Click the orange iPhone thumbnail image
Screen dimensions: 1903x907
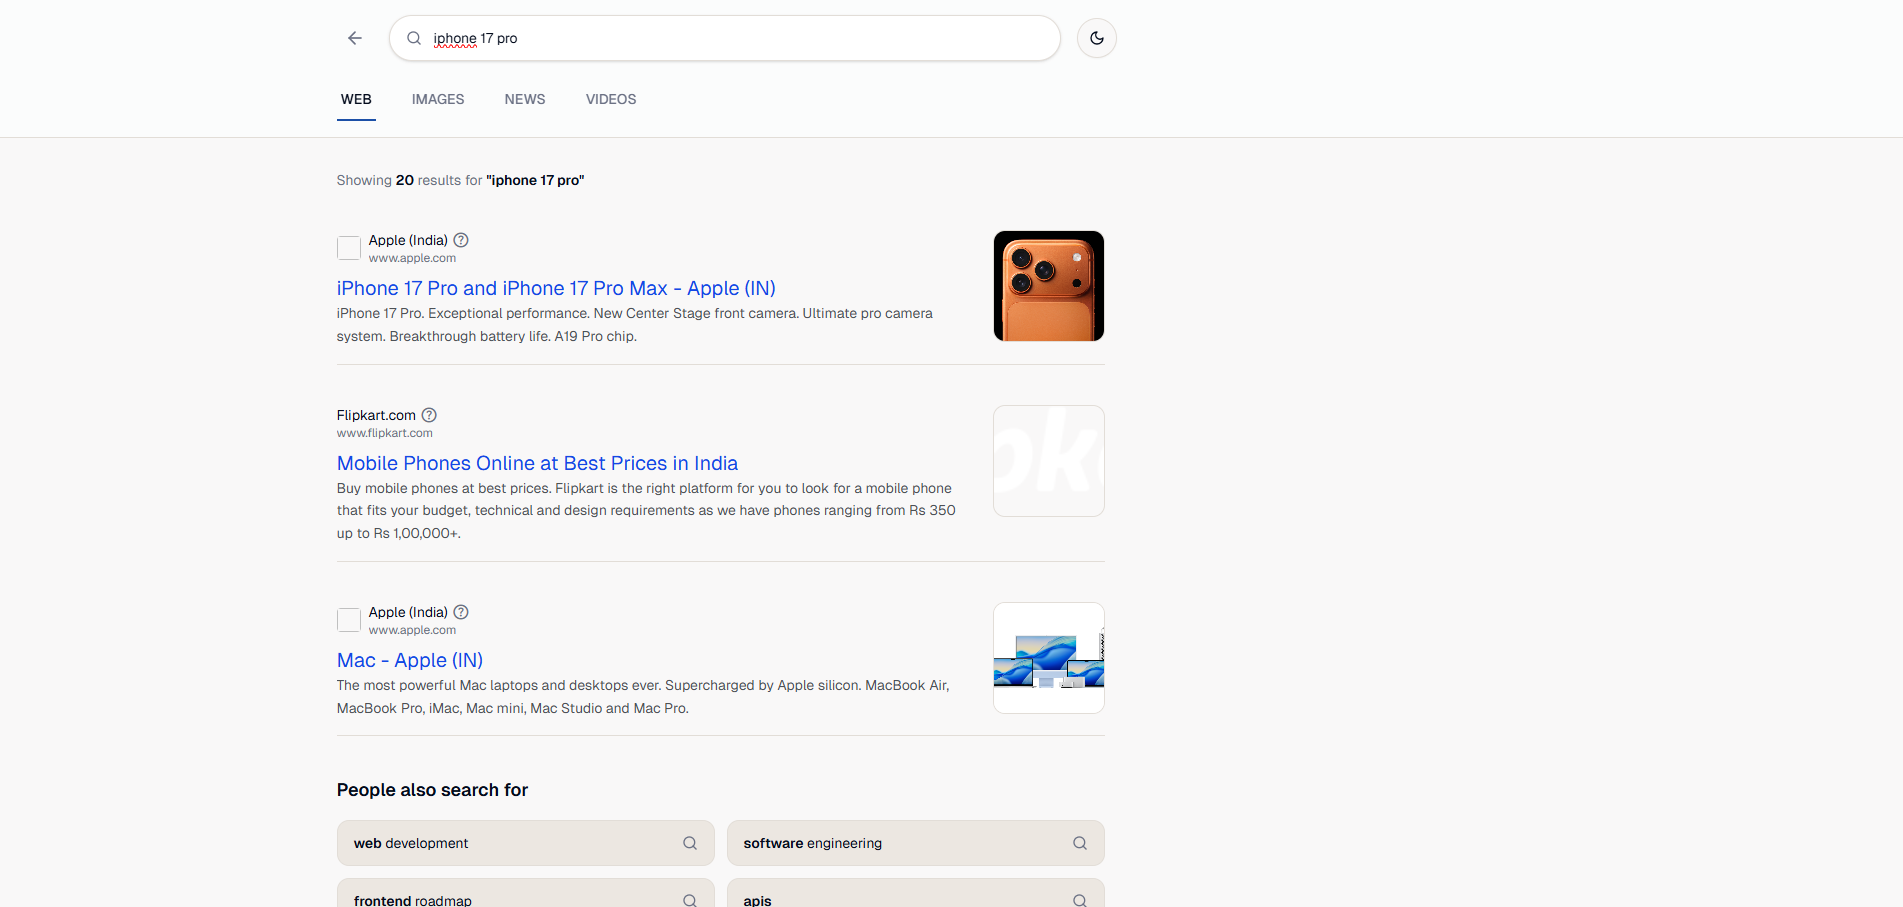coord(1049,286)
